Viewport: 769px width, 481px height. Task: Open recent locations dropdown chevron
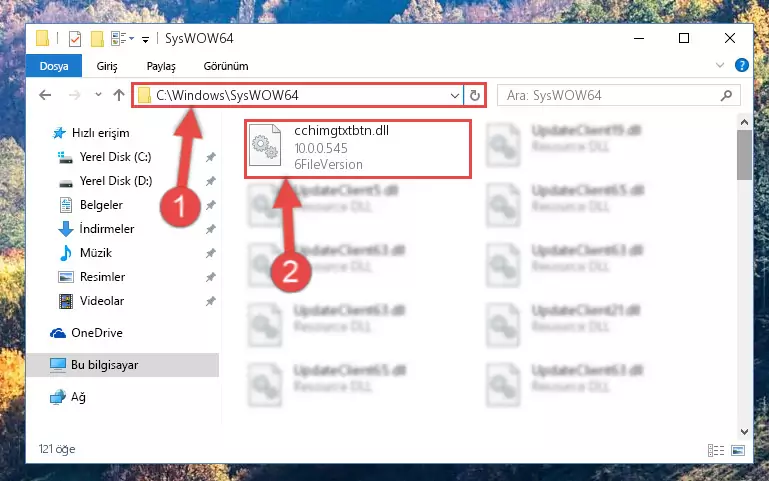(x=98, y=95)
